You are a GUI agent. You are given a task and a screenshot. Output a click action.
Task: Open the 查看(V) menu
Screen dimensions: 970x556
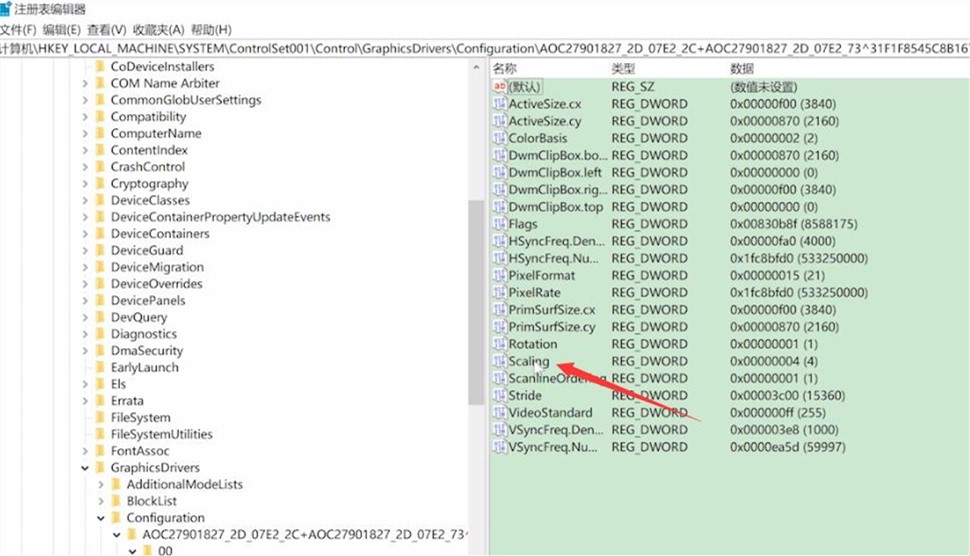[x=106, y=30]
